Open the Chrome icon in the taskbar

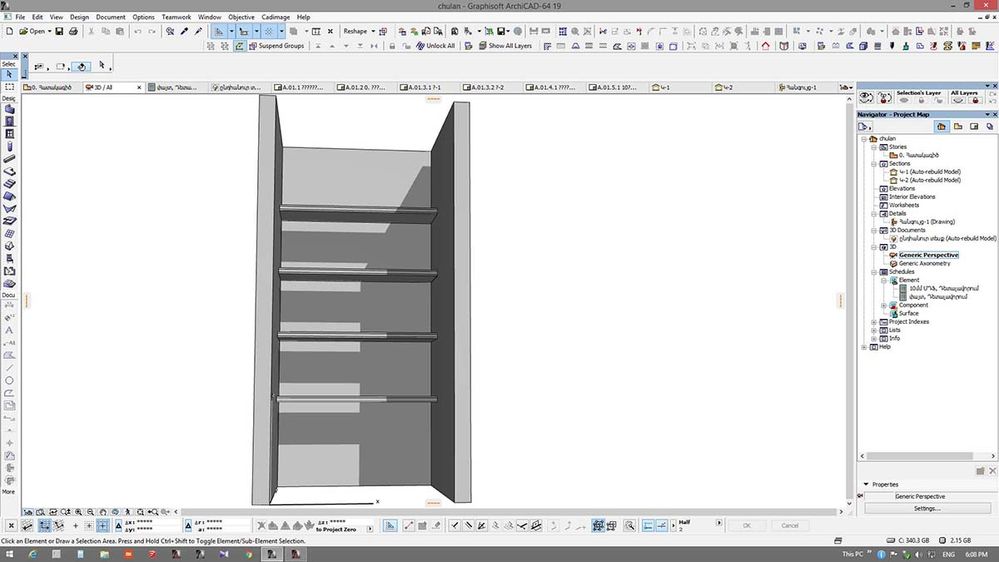click(x=248, y=554)
